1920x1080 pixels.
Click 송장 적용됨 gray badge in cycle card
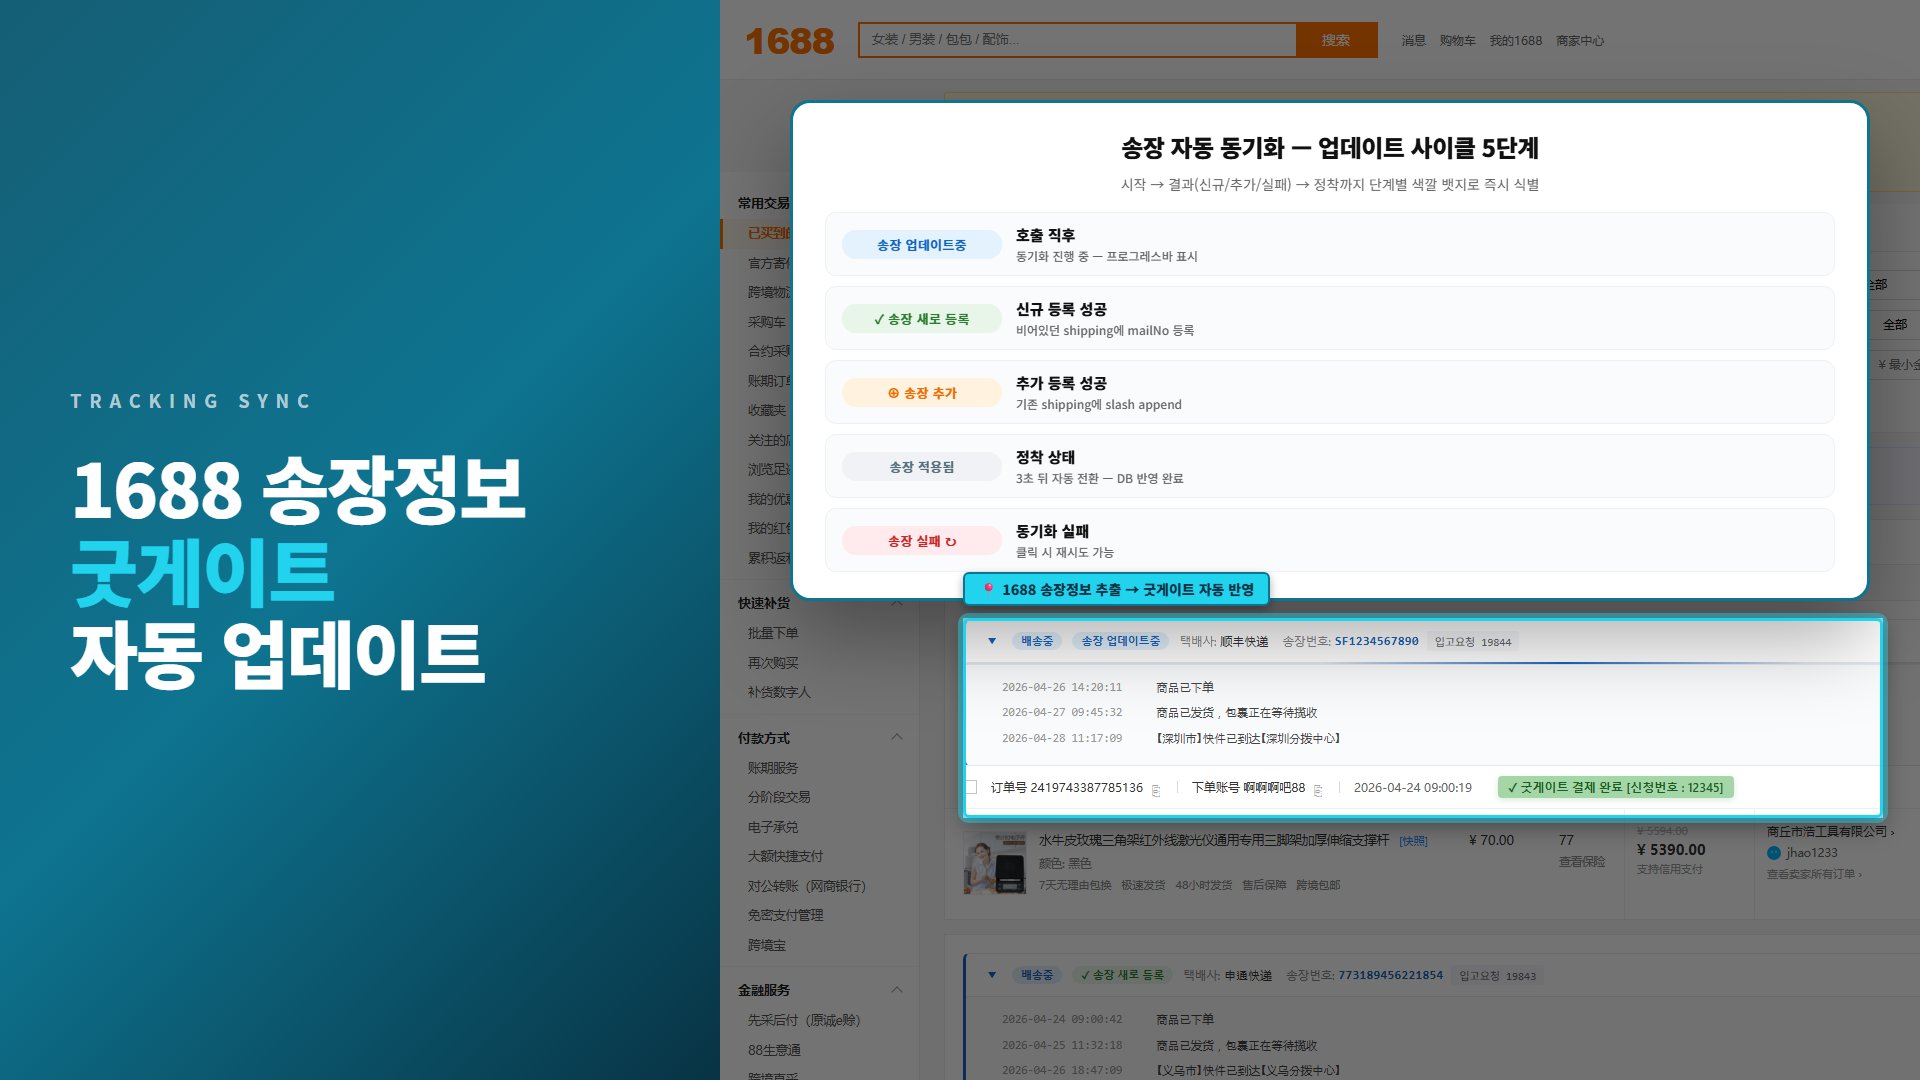coord(922,467)
